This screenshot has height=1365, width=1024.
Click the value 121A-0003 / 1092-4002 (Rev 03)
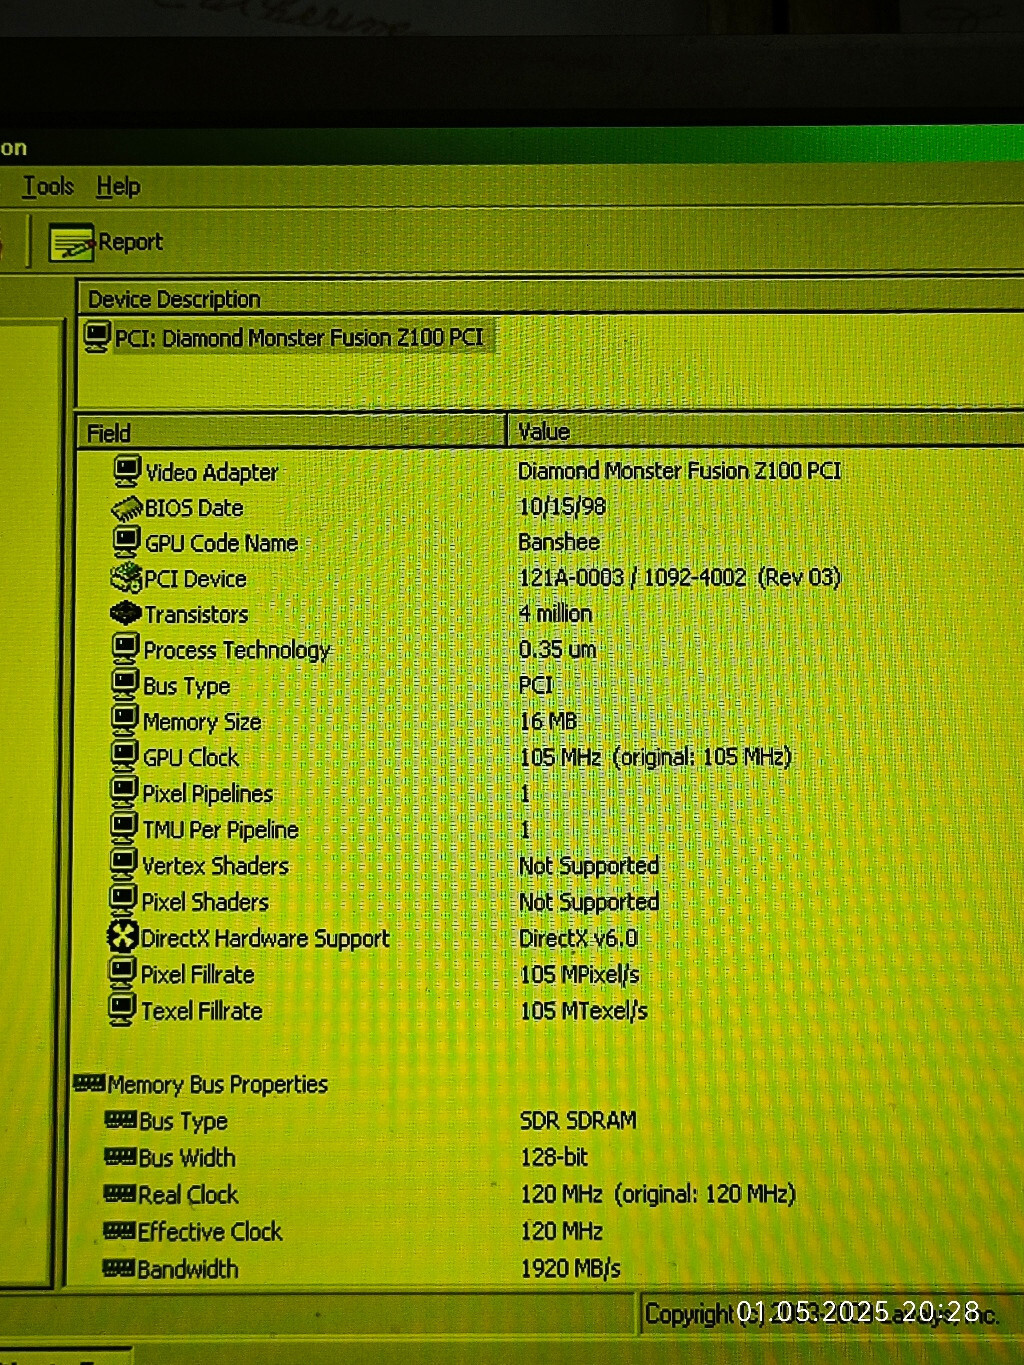coord(680,577)
